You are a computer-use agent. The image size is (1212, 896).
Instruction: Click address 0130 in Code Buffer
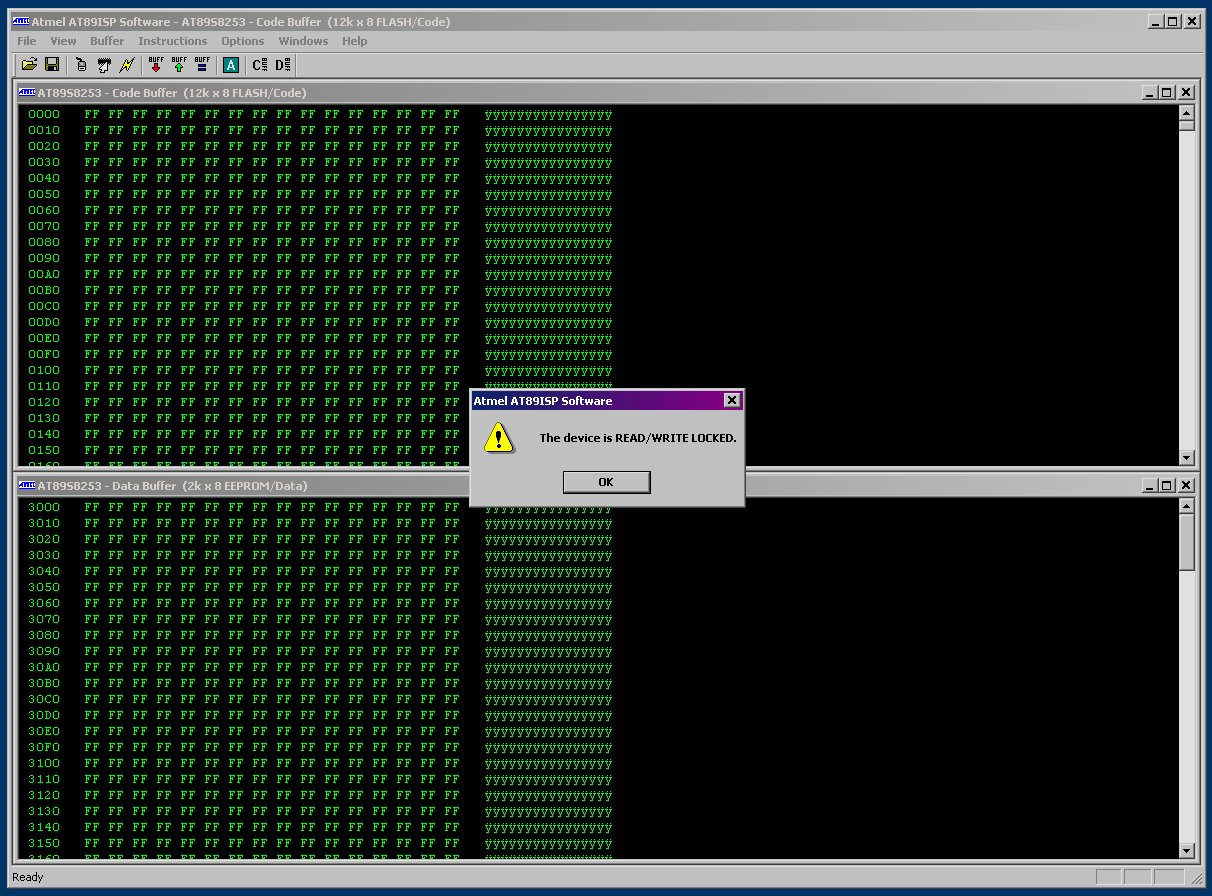[44, 418]
